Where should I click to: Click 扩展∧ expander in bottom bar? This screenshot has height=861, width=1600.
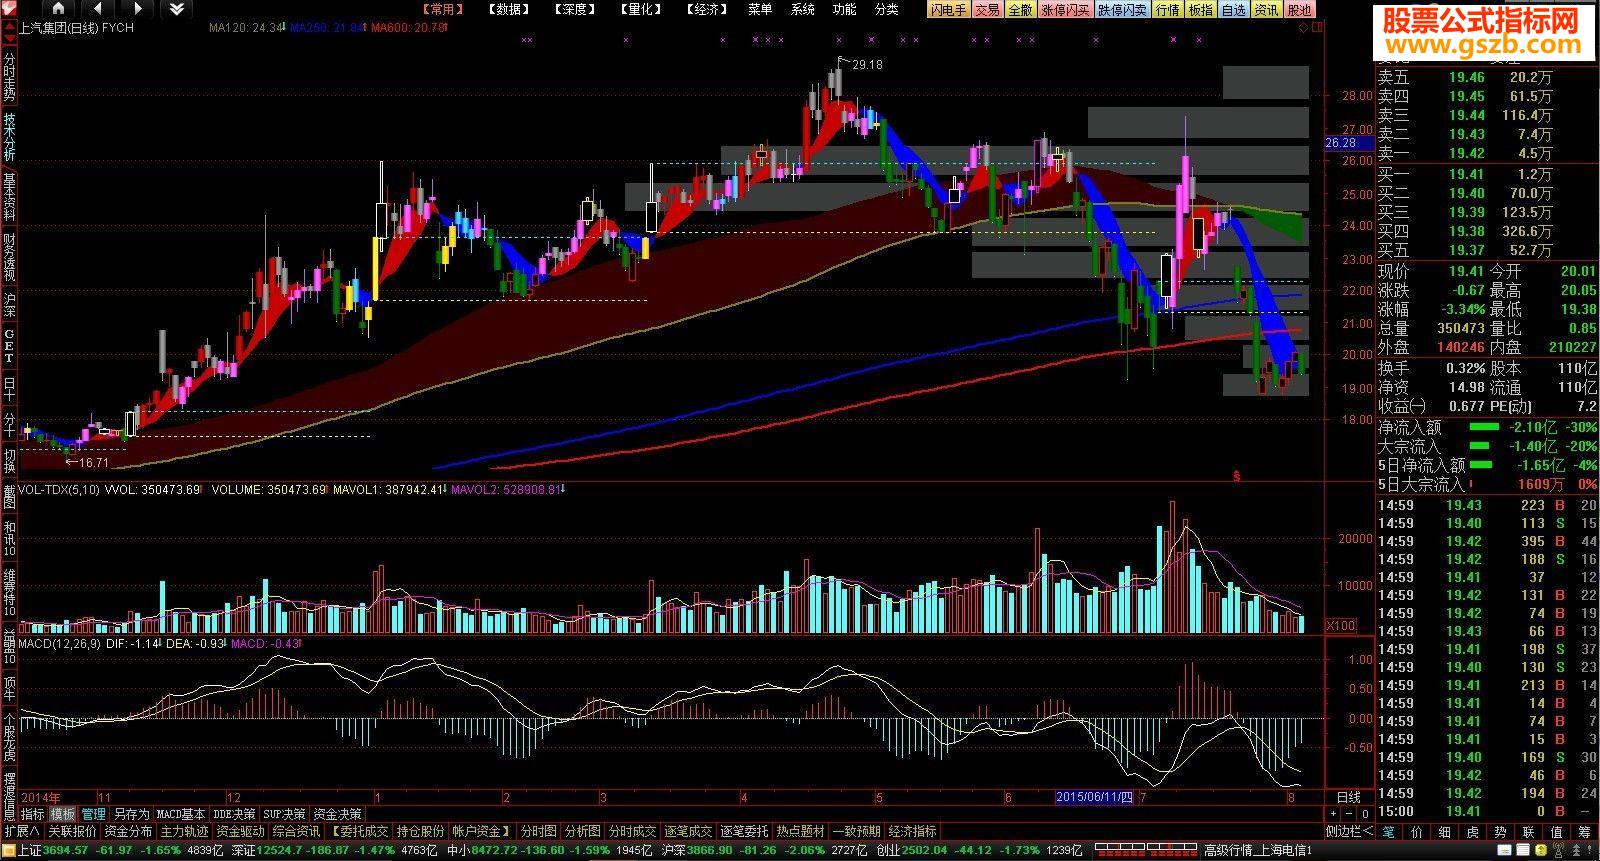[22, 831]
